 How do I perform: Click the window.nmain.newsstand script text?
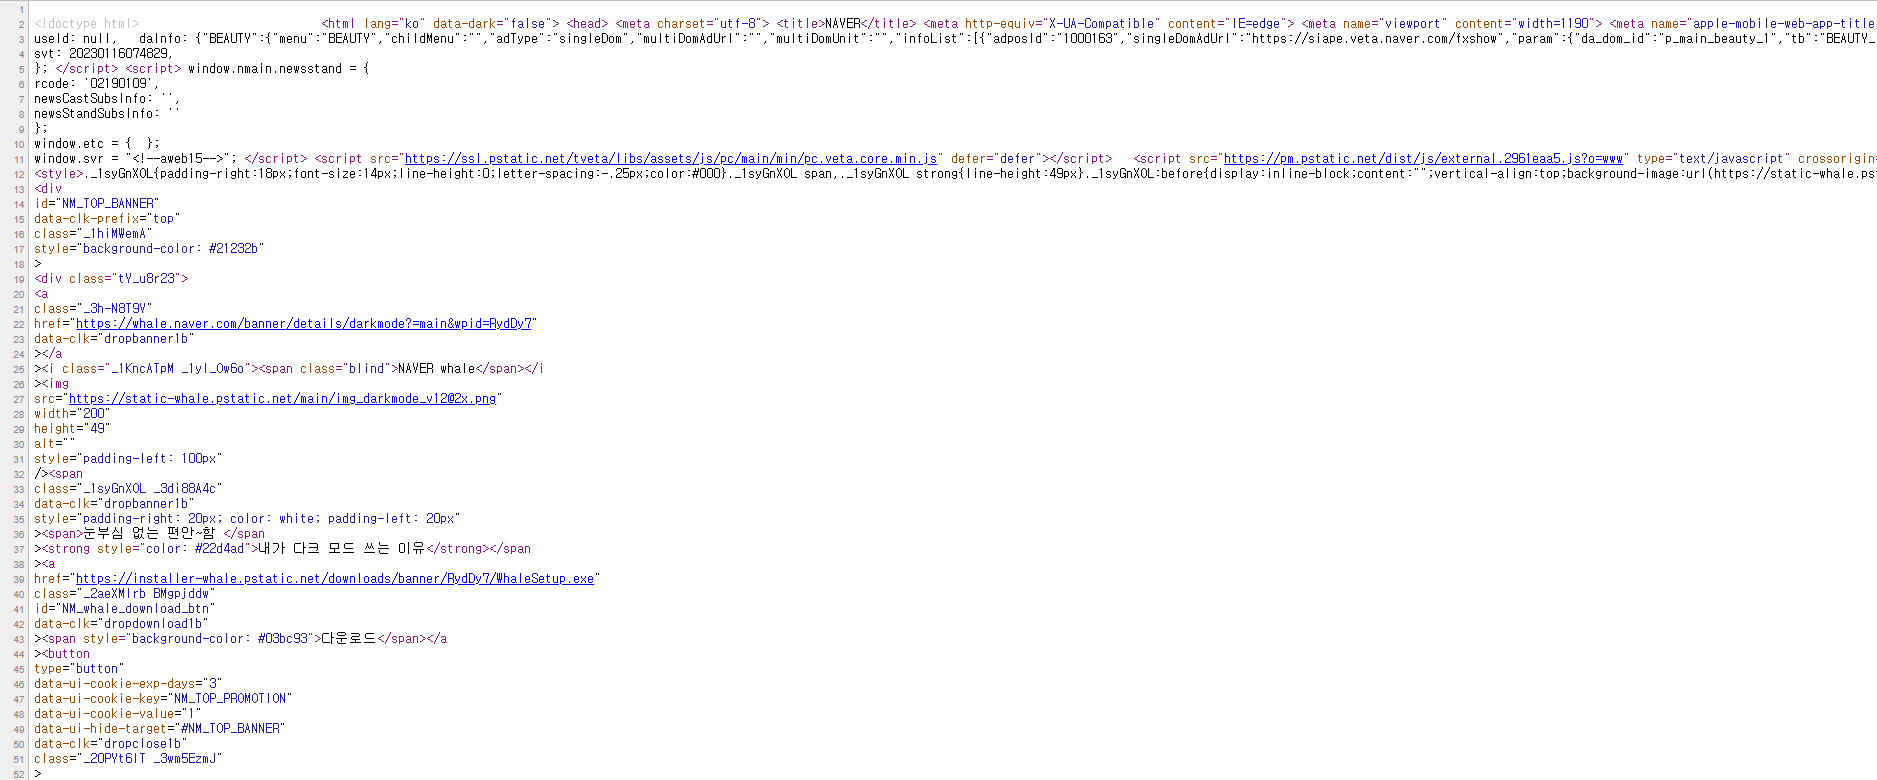[x=278, y=68]
